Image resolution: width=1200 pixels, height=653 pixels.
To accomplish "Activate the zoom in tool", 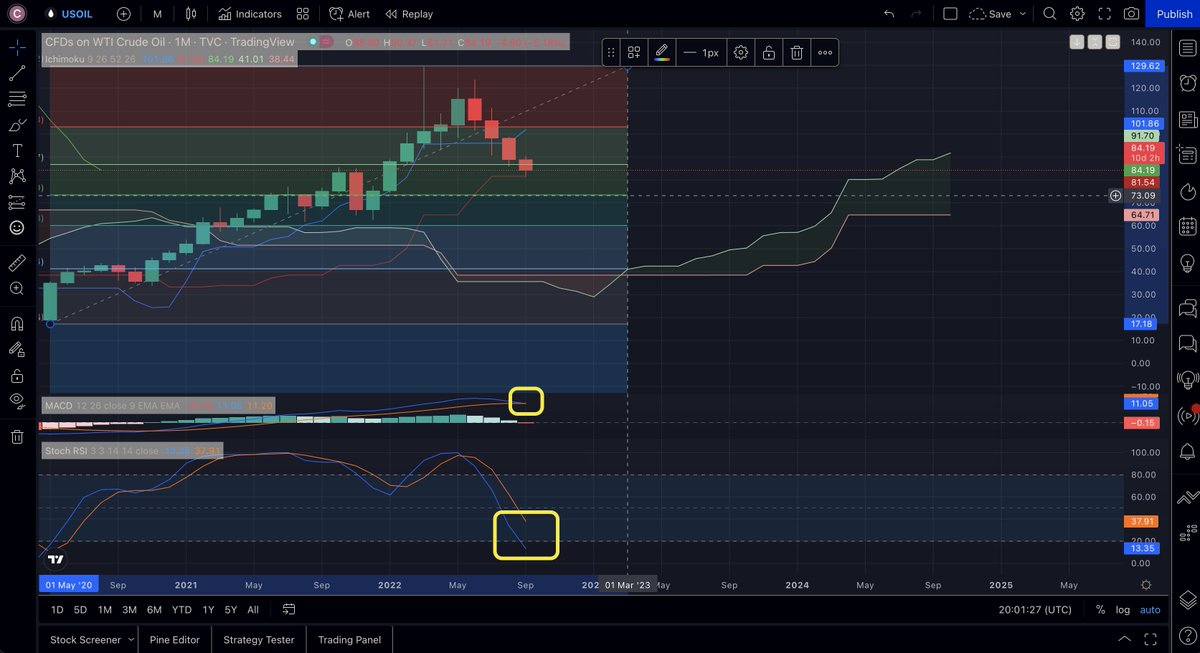I will (x=17, y=288).
